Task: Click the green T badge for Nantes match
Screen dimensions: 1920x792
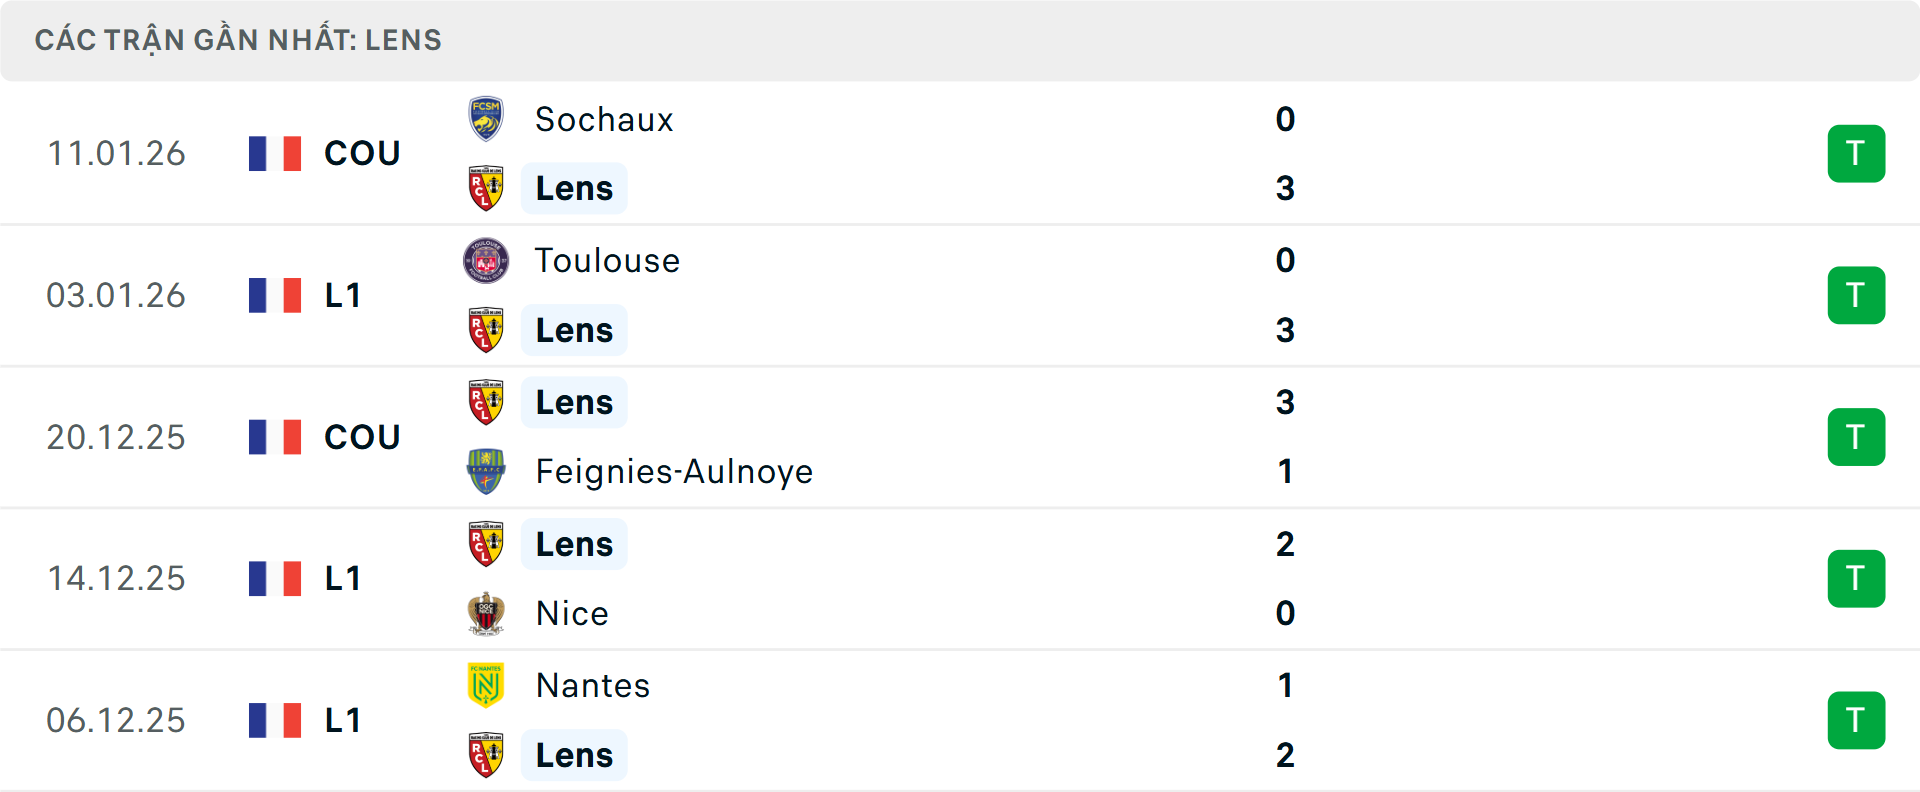Action: coord(1856,720)
